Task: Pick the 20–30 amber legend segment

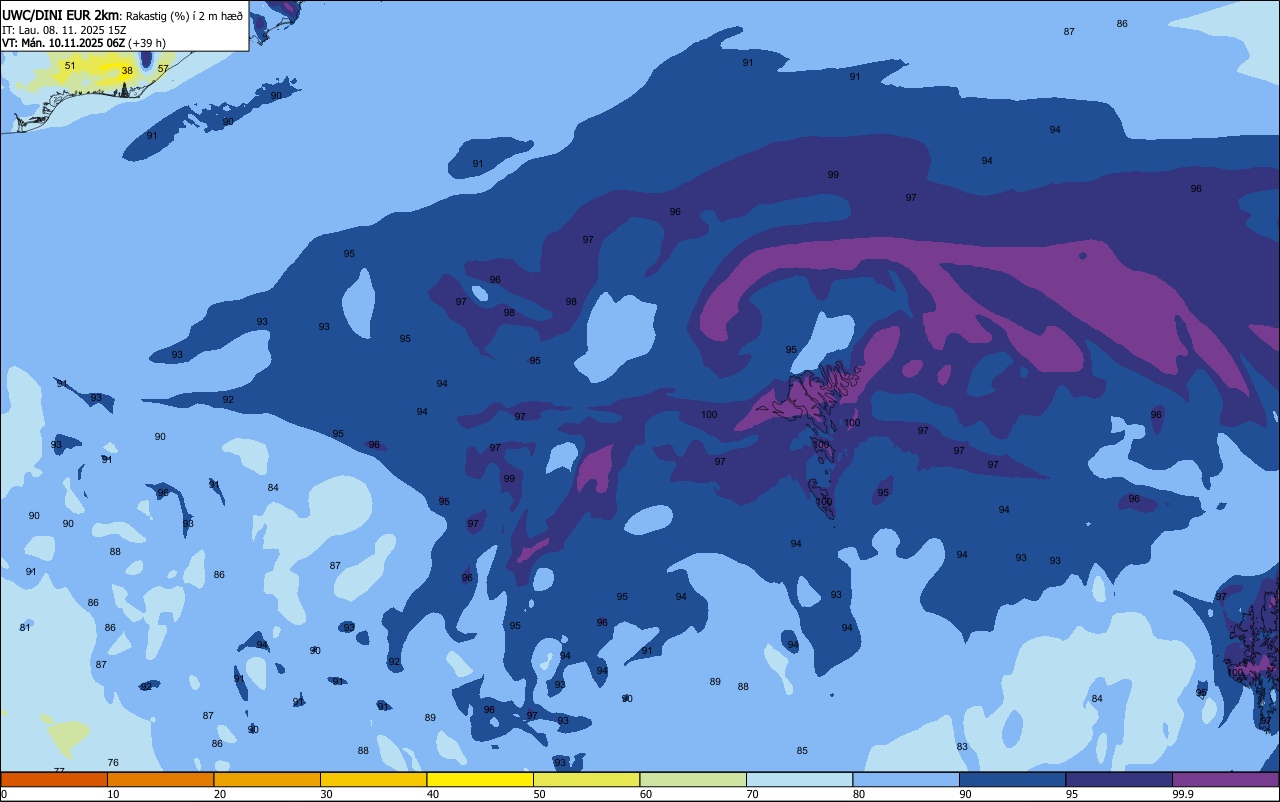Action: pyautogui.click(x=267, y=779)
